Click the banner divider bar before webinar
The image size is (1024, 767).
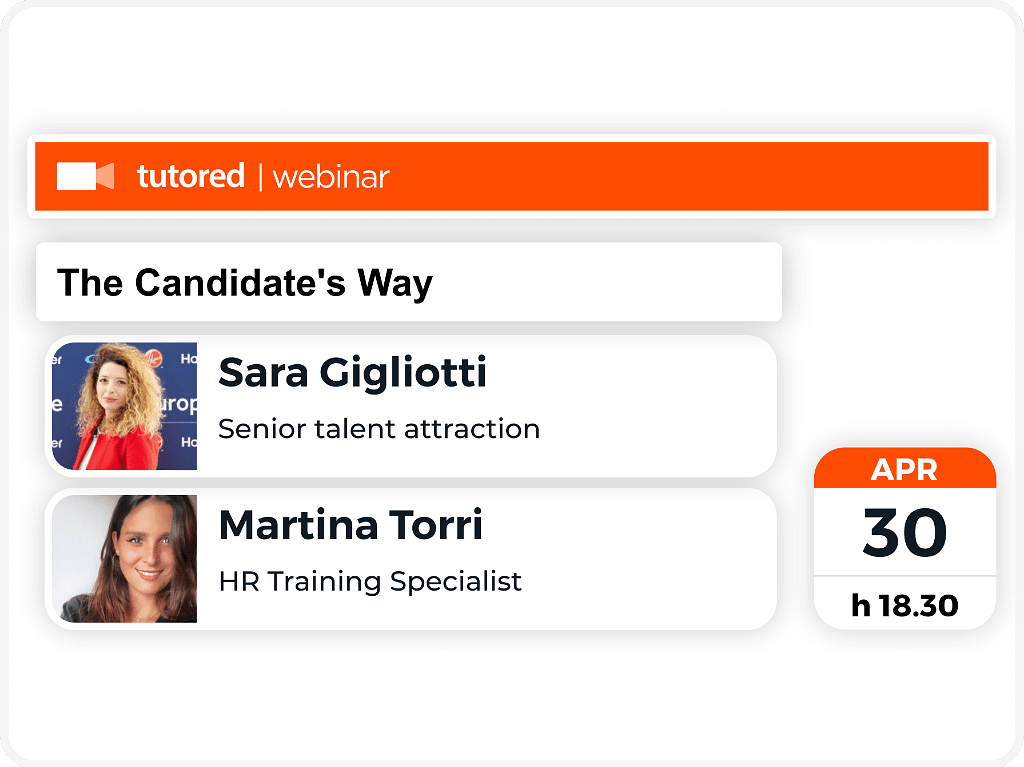pyautogui.click(x=261, y=178)
